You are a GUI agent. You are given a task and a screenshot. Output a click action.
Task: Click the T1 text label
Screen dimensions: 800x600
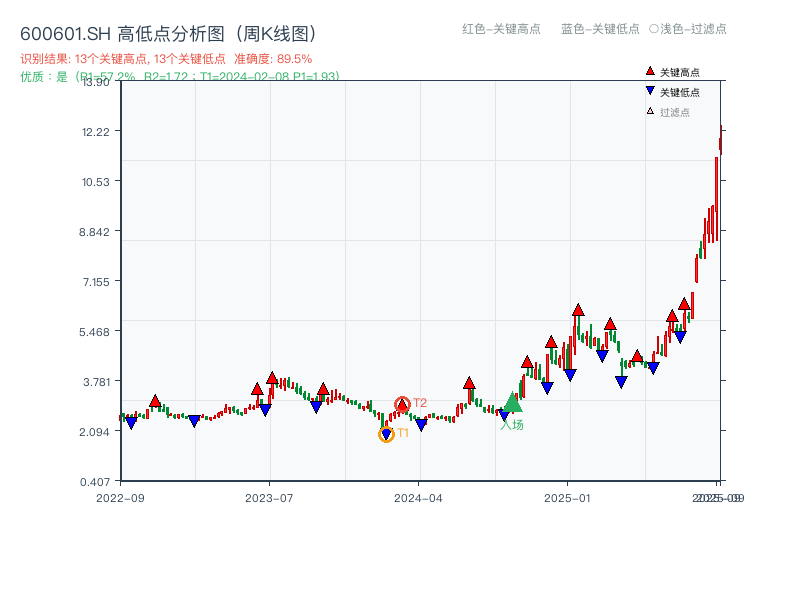[x=403, y=433]
